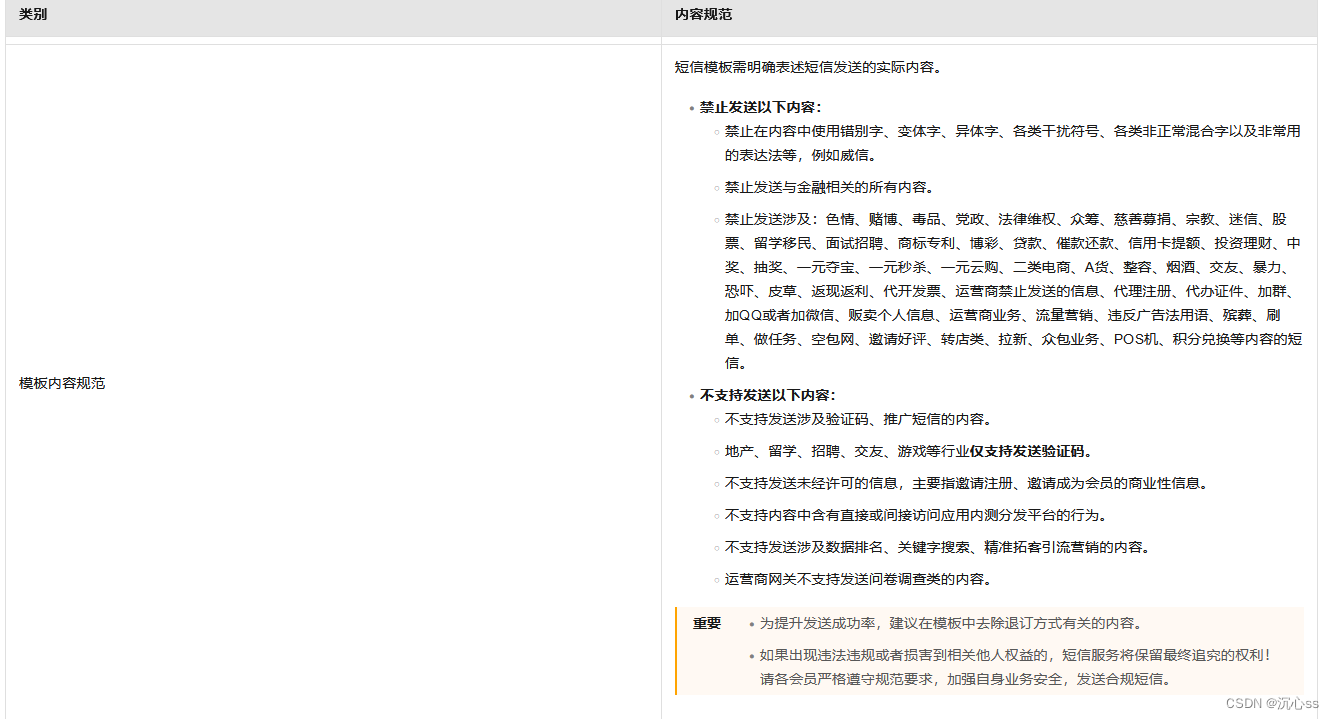
Task: Click the note 为提升发送成功率
Action: point(951,623)
